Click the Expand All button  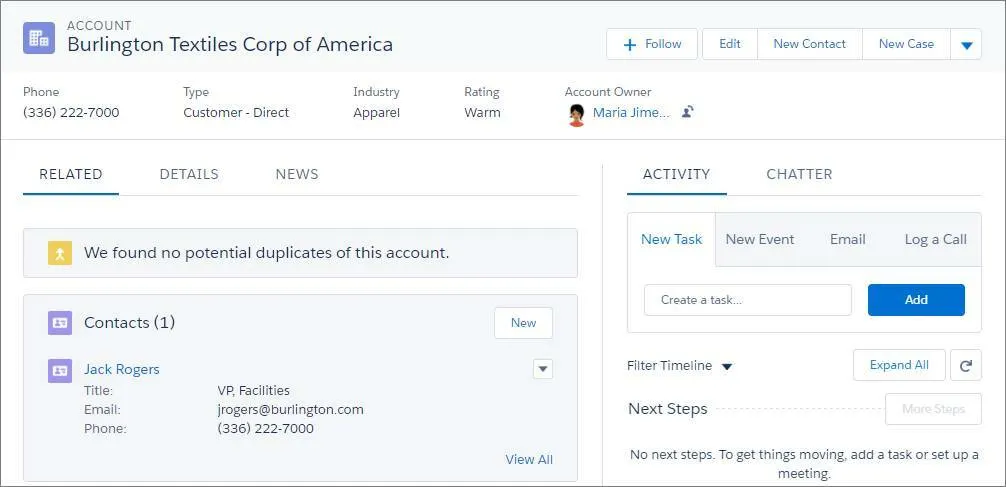point(899,365)
